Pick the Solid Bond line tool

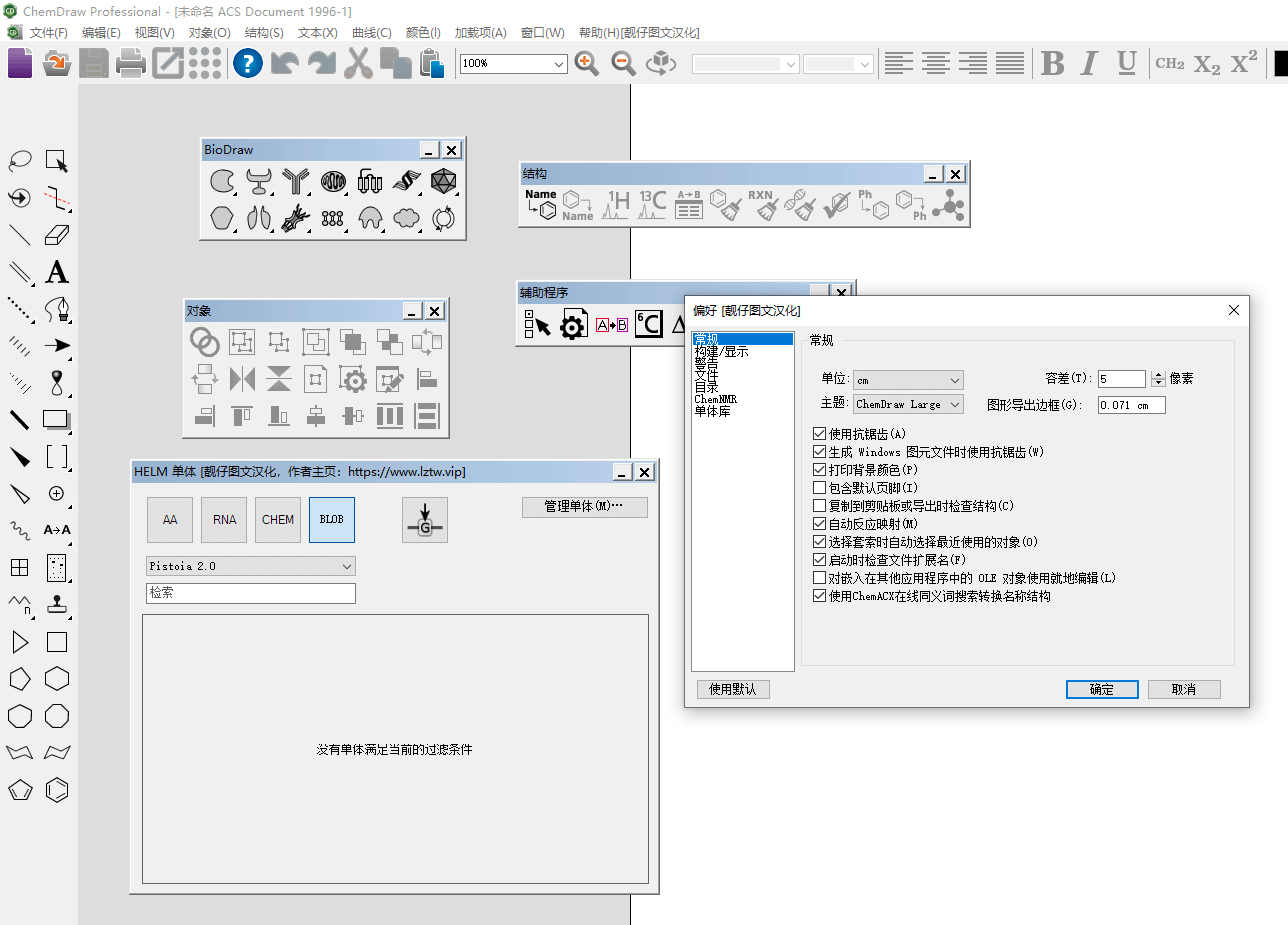coord(19,235)
